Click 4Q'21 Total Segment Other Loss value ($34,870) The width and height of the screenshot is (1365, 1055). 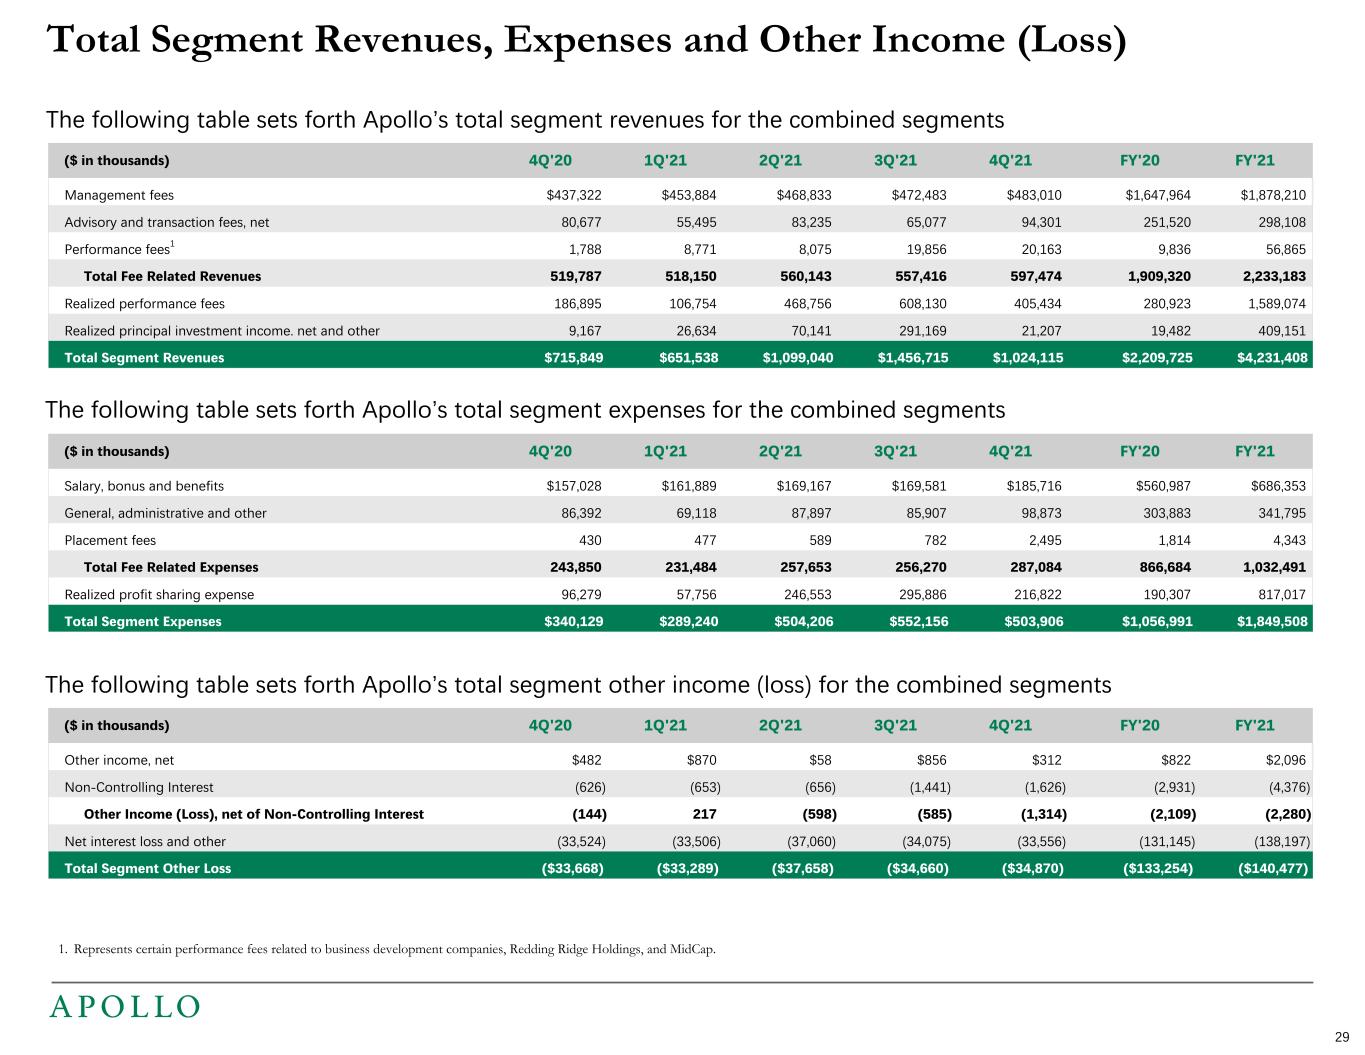(1032, 868)
